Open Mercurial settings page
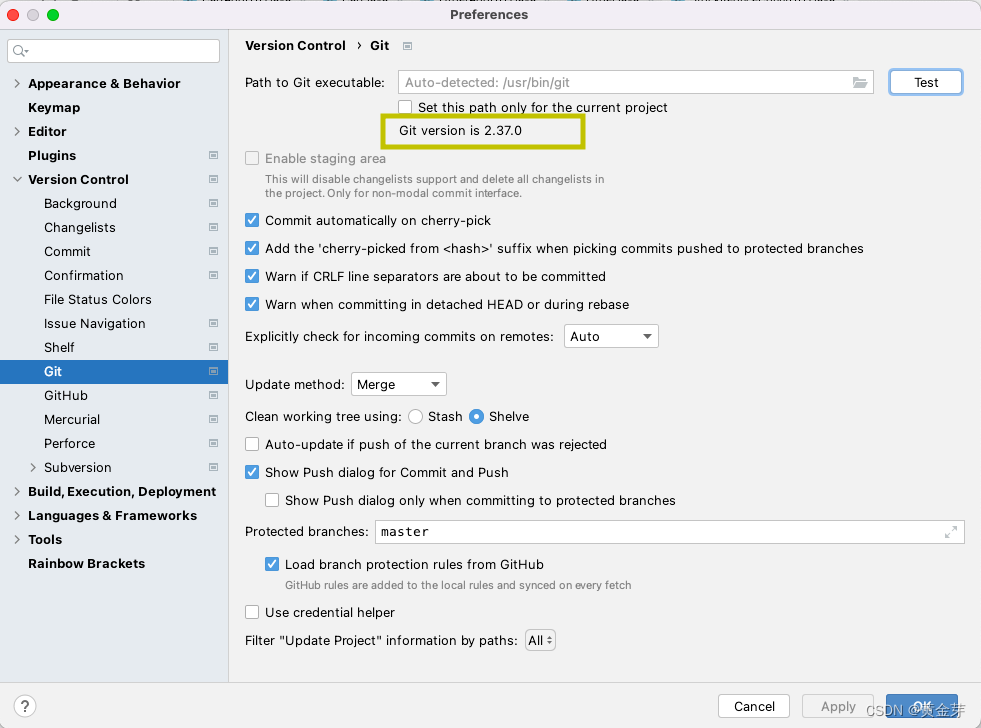 click(72, 419)
